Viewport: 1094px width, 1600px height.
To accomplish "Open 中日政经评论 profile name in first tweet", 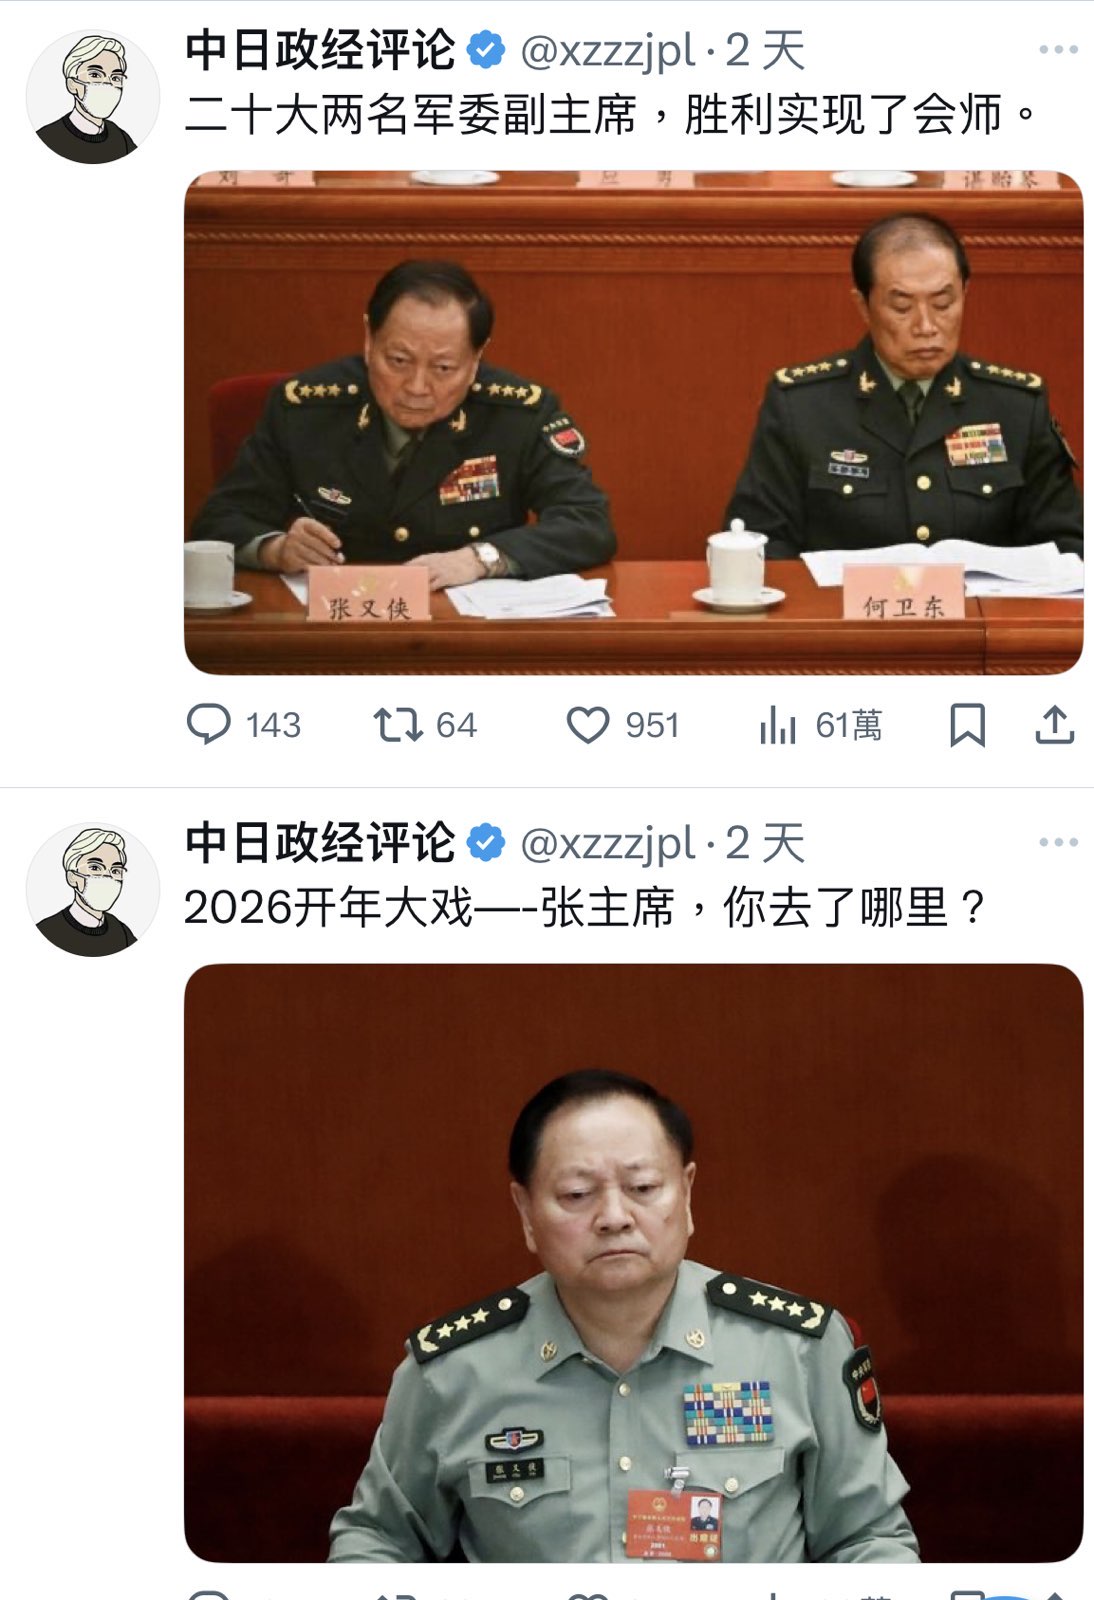I will (x=320, y=50).
